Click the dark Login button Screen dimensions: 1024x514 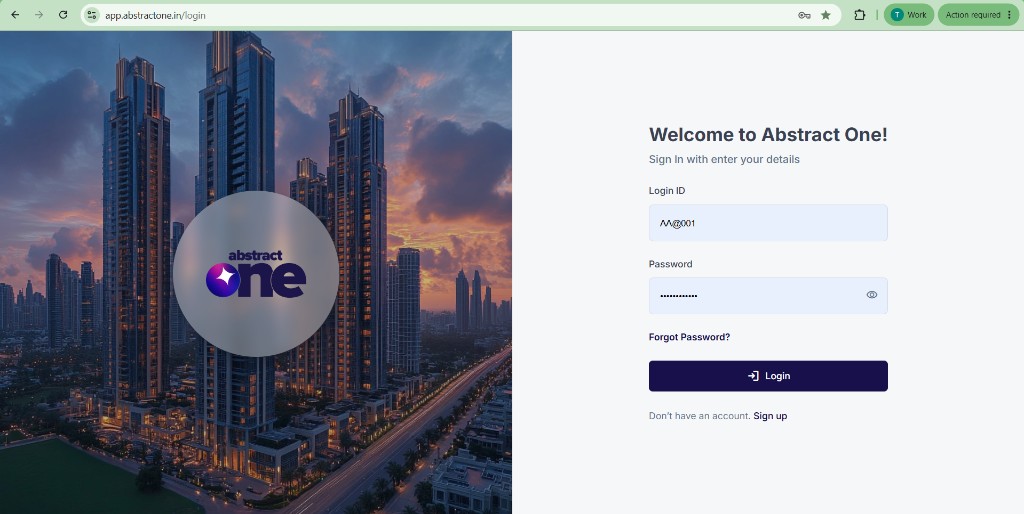point(768,376)
